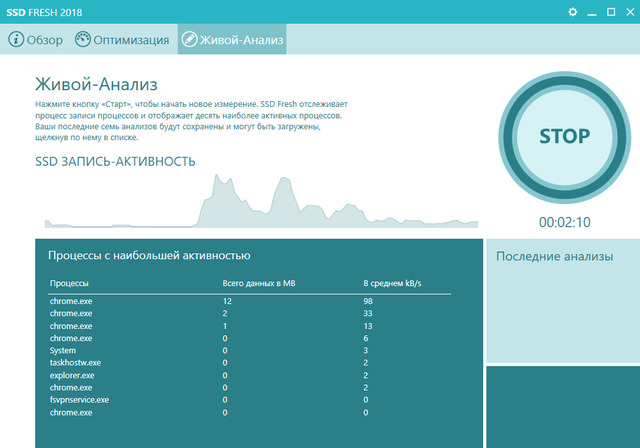
Task: Sort by the Процессы column header
Action: pos(70,284)
